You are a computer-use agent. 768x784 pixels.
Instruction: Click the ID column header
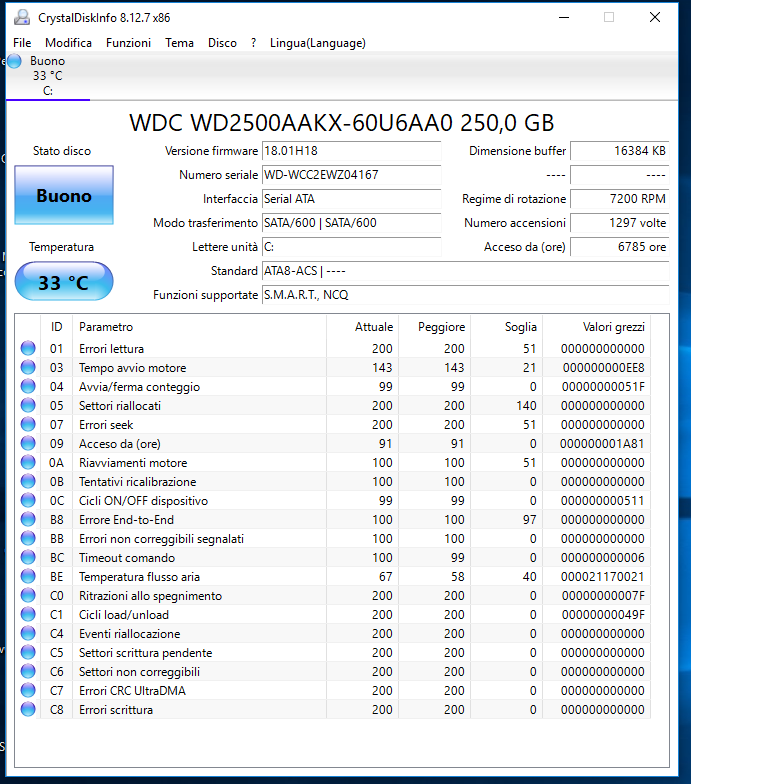[x=56, y=327]
